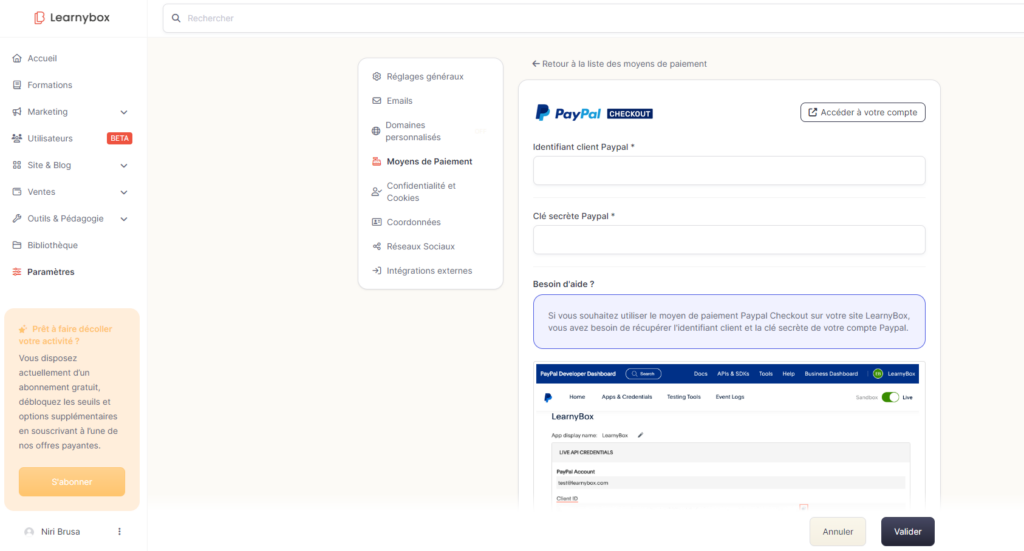Click Accéder à votre compte button
The width and height of the screenshot is (1024, 551).
point(862,112)
